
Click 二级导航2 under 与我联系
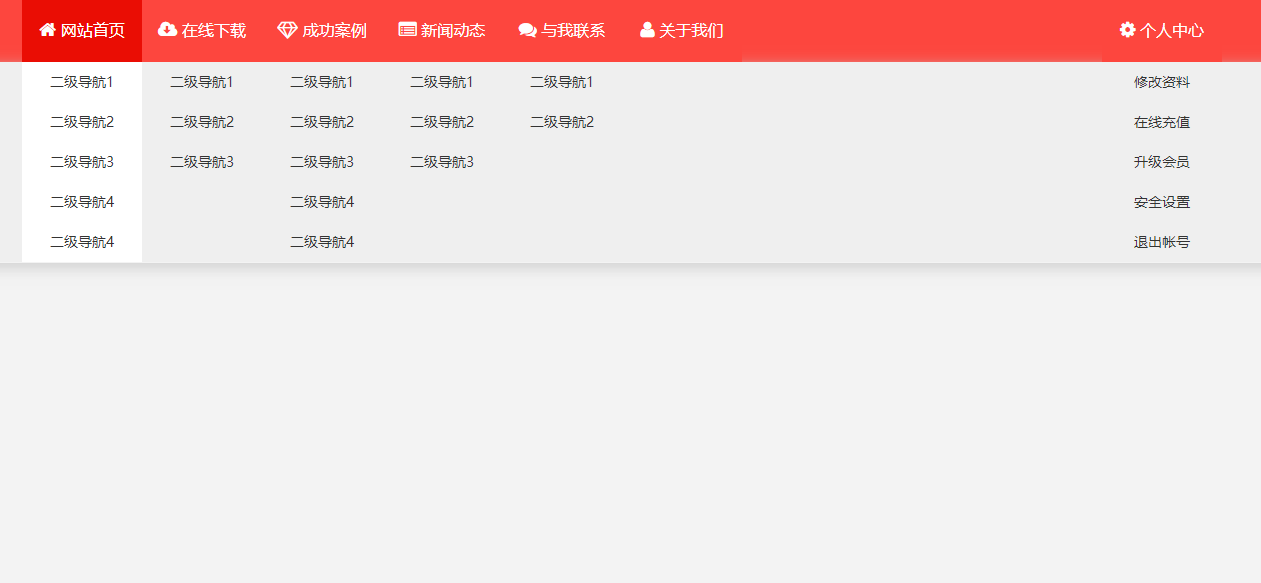pos(562,122)
